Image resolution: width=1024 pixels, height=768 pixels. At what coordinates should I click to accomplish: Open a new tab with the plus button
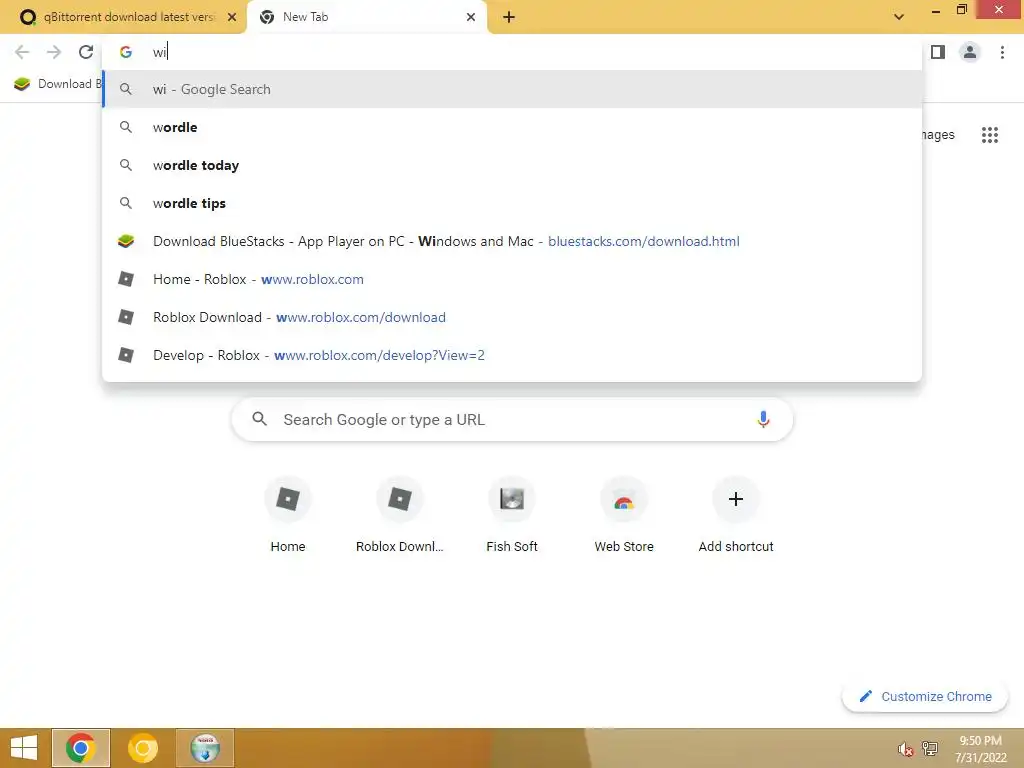509,17
